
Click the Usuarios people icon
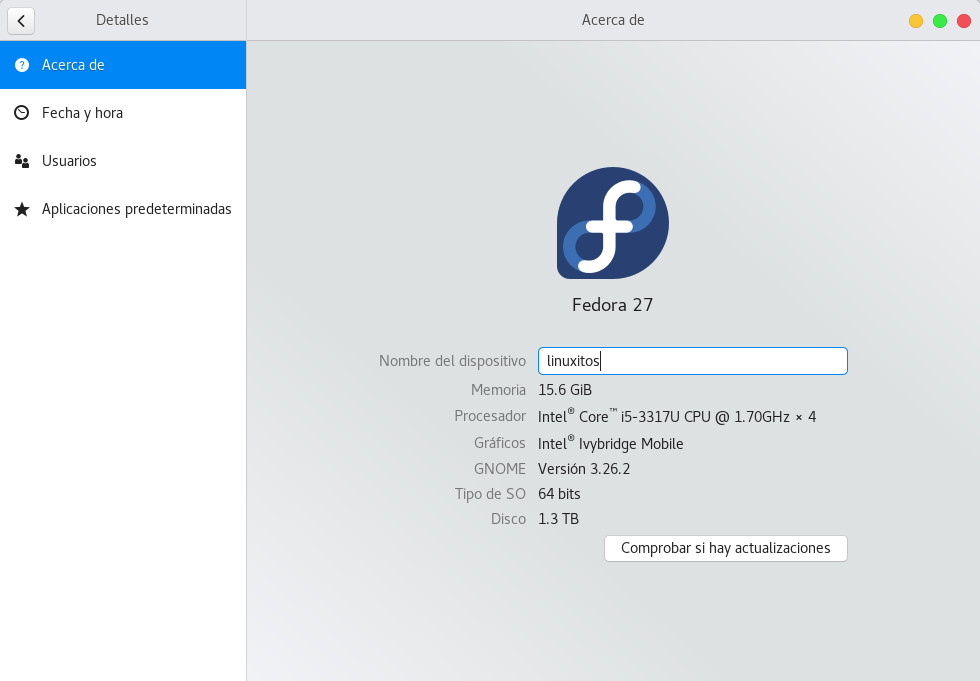pyautogui.click(x=22, y=161)
